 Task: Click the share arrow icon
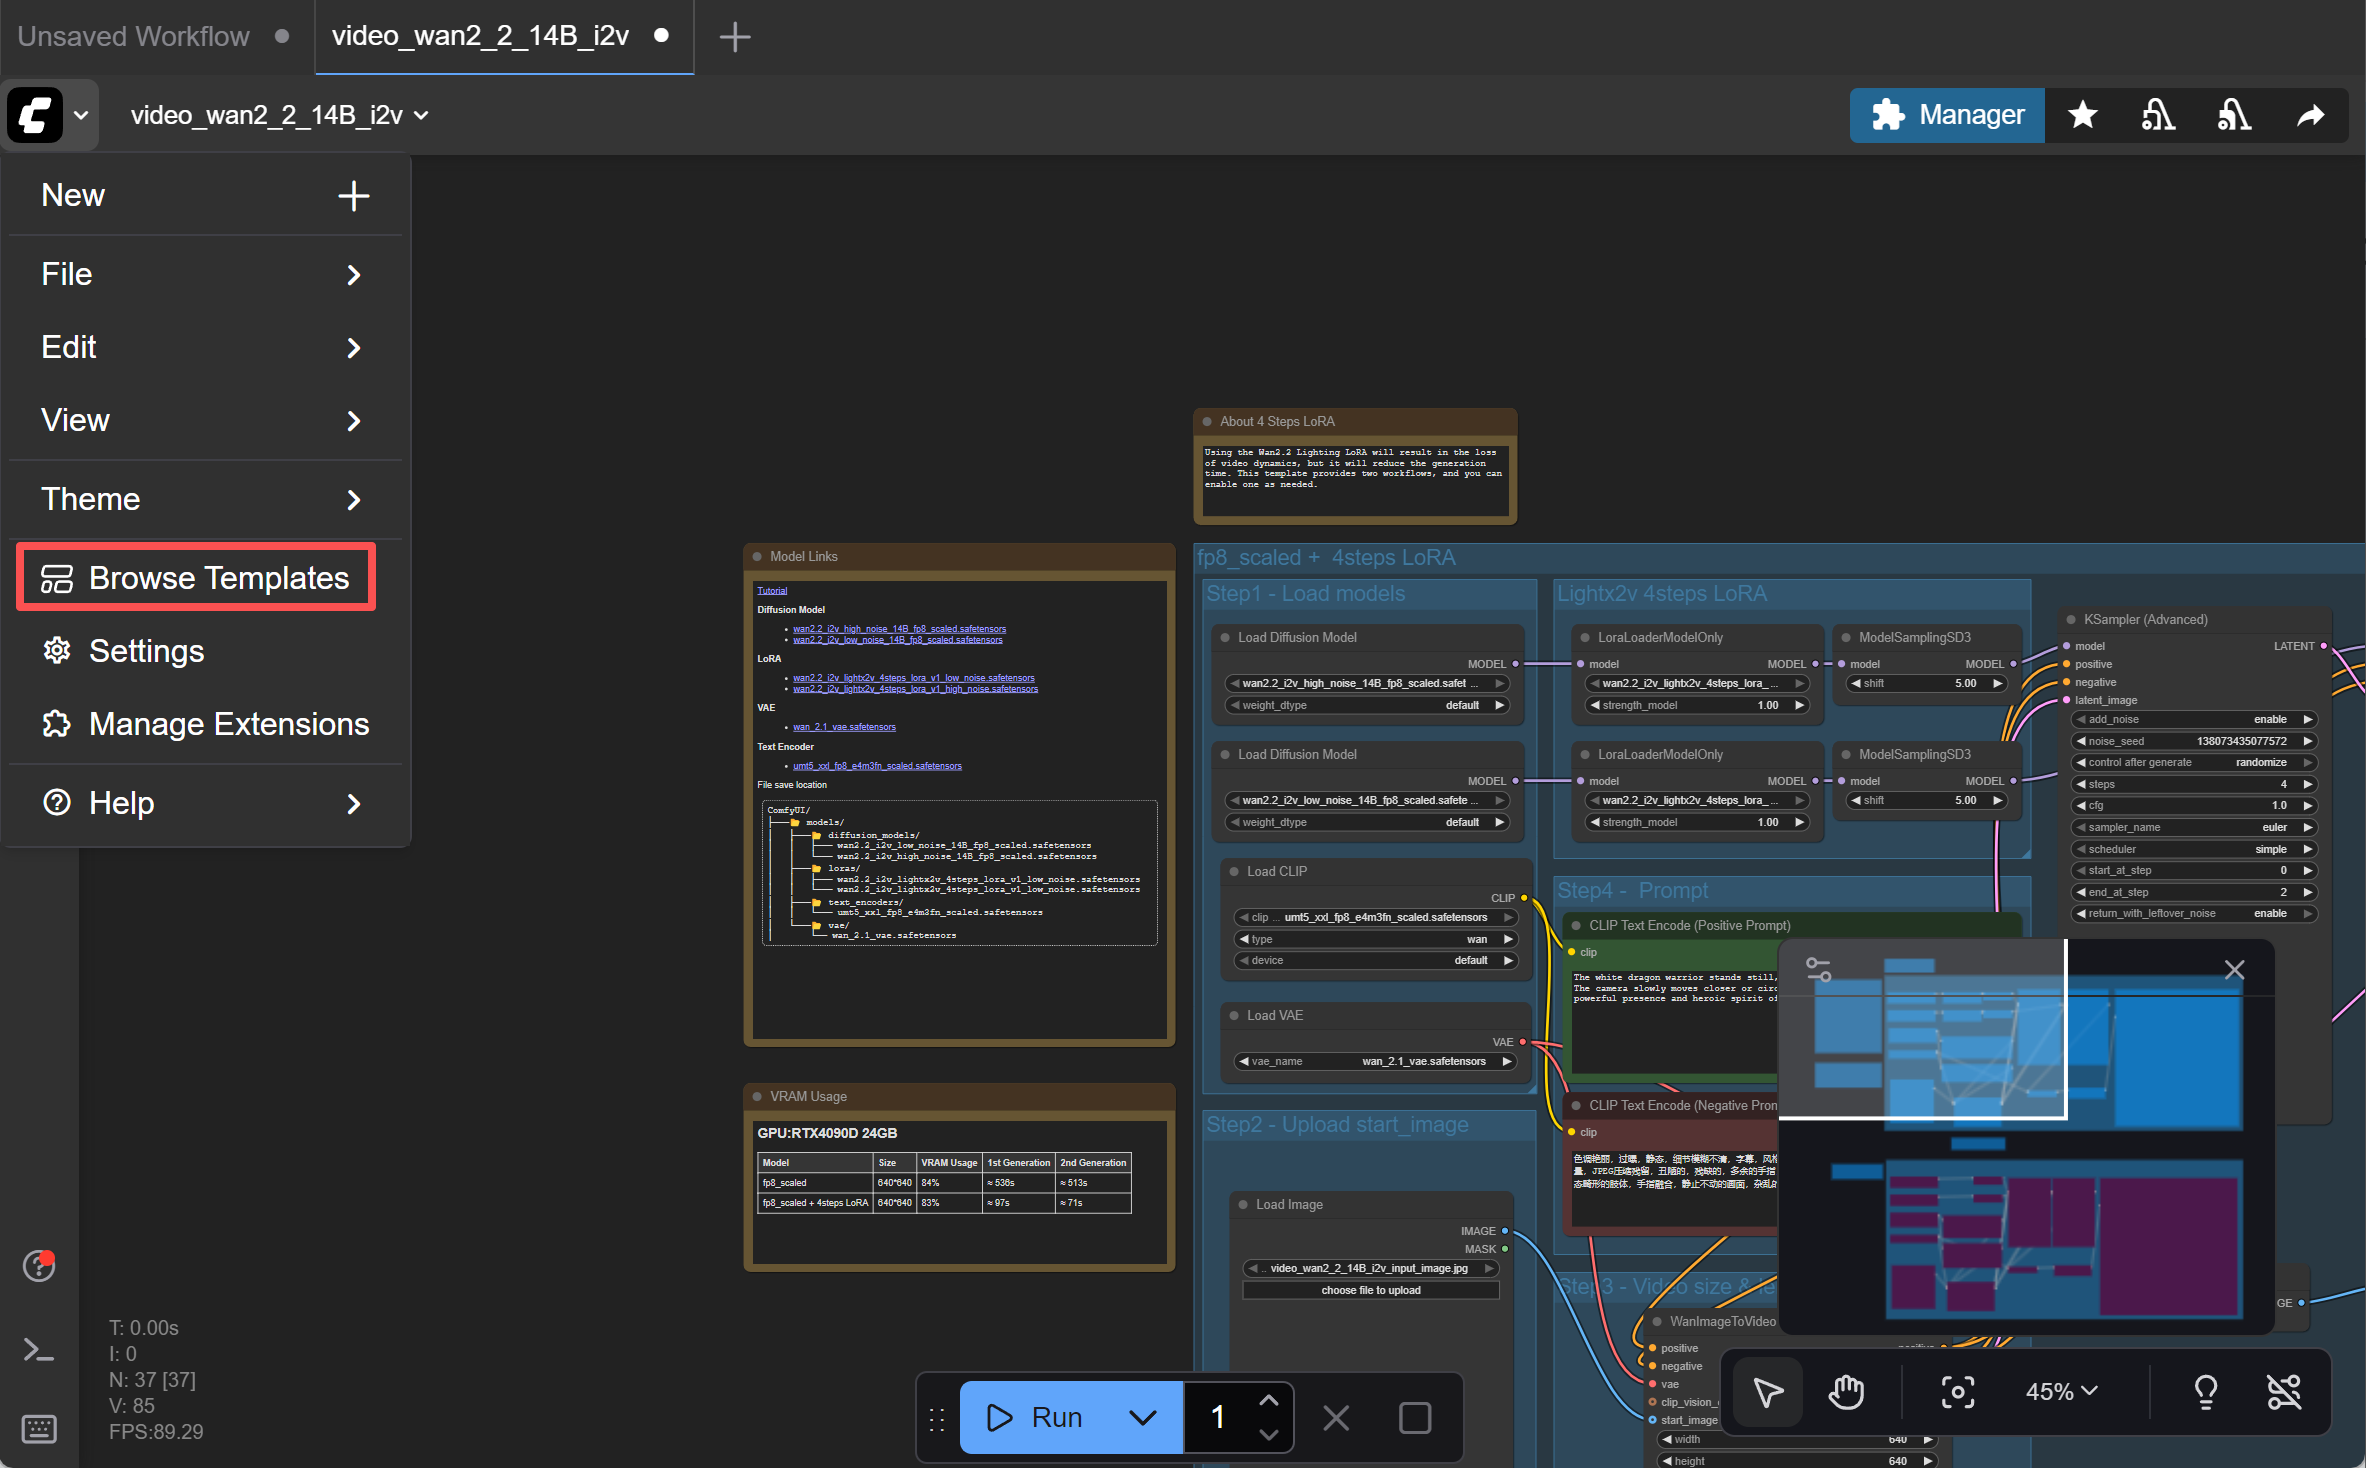coord(2310,115)
